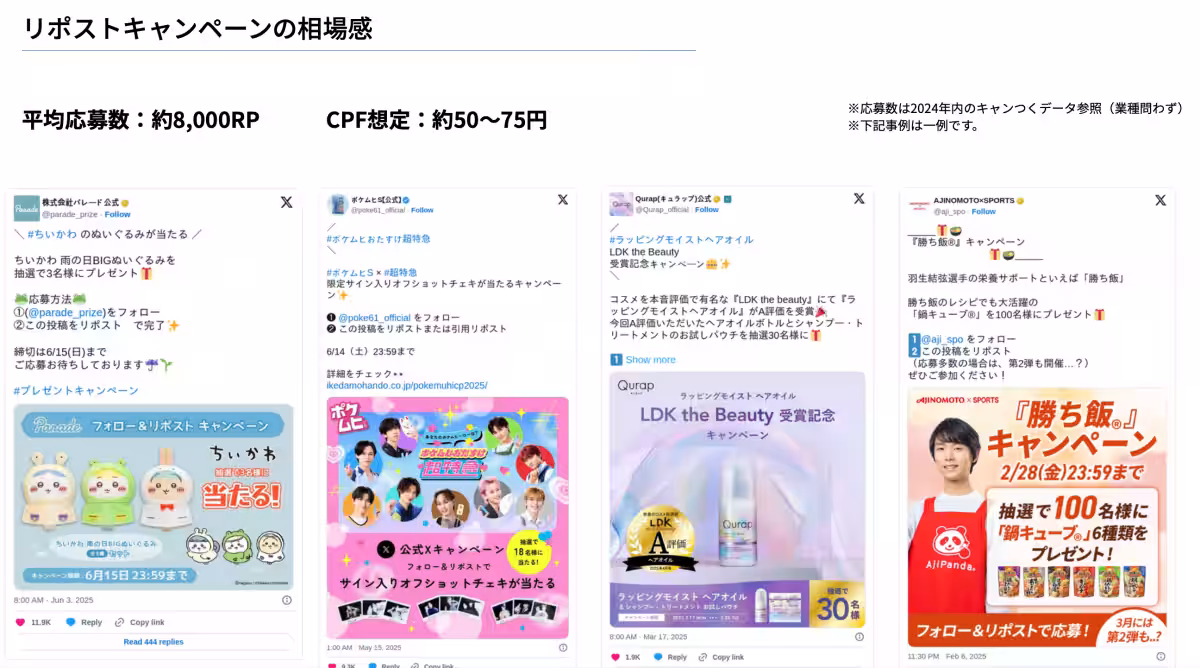The width and height of the screenshot is (1200, 668).
Task: Open the #ラッピングモイストヘアオイル hashtag
Action: [x=681, y=240]
